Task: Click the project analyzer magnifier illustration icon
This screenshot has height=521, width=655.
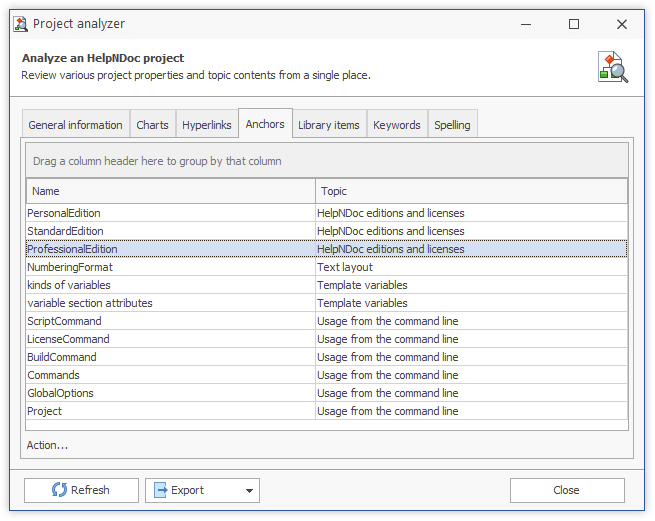Action: pos(613,67)
